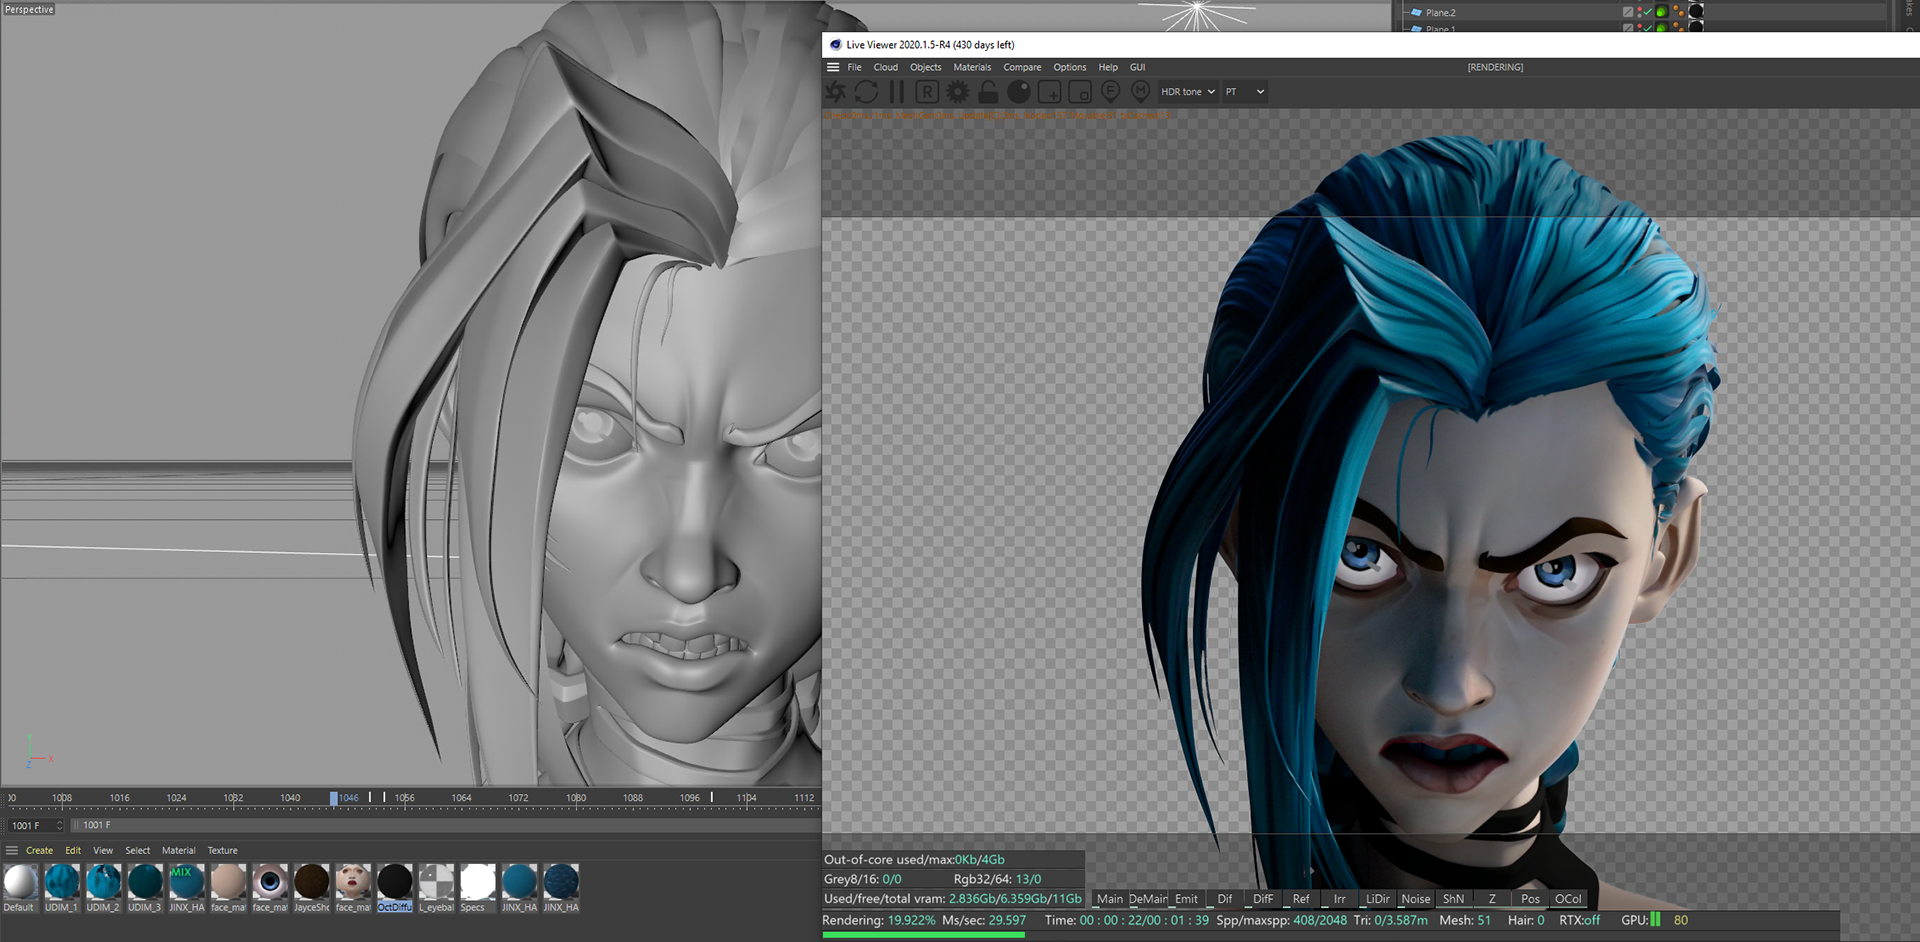Image resolution: width=1920 pixels, height=942 pixels.
Task: Select the film region icon
Action: click(x=1080, y=92)
